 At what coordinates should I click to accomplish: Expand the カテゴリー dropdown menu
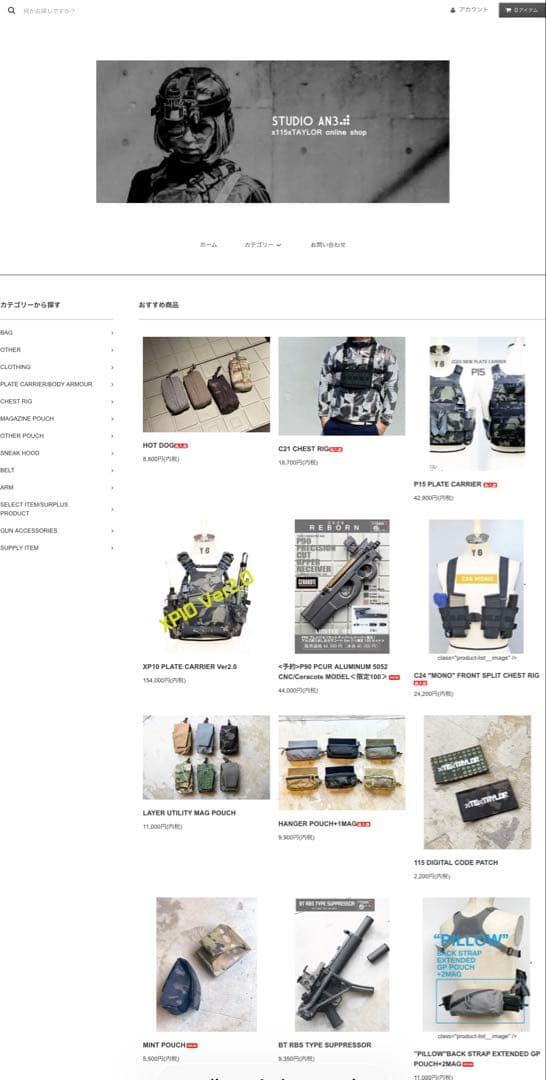click(x=262, y=245)
